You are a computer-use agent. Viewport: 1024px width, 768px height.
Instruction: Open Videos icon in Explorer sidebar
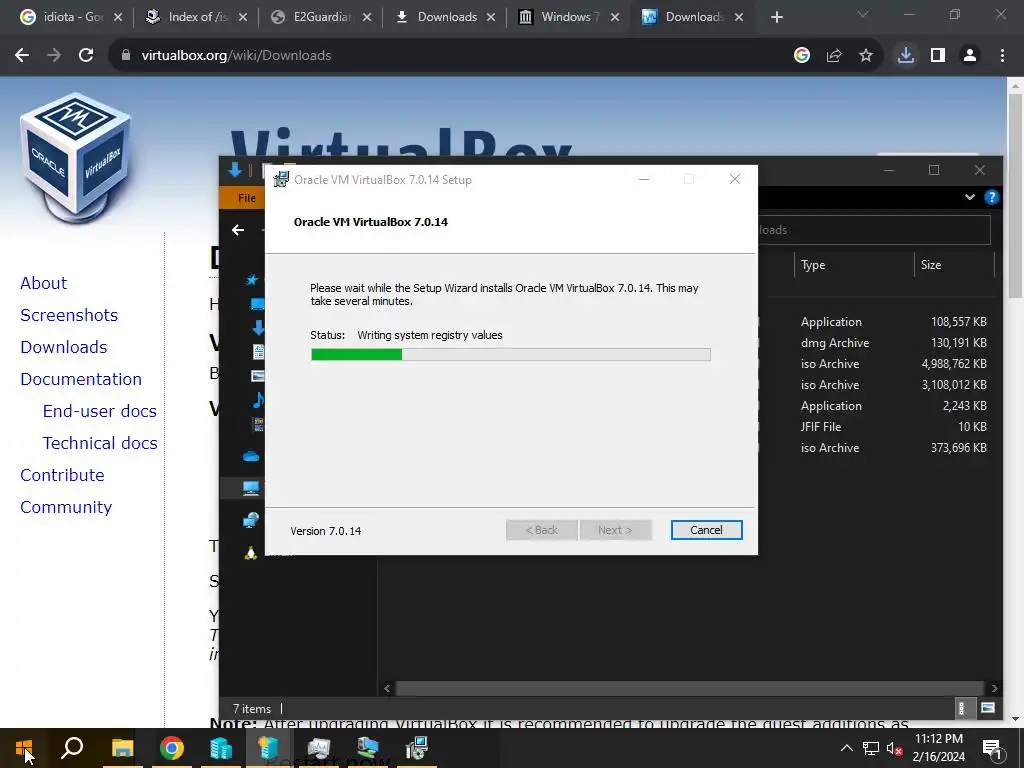[259, 424]
